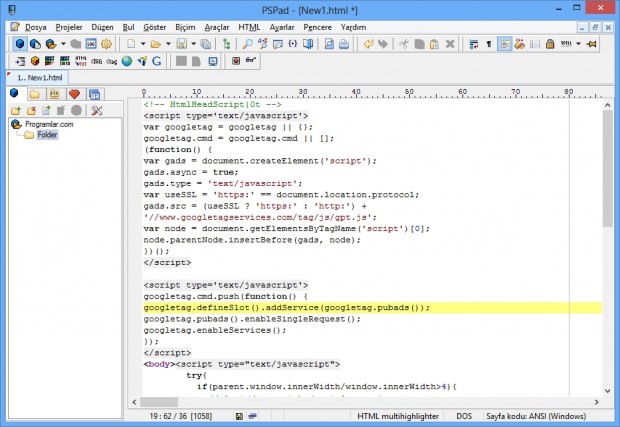The image size is (620, 427).
Task: Click the orange gear project settings icon
Action: coord(106,44)
